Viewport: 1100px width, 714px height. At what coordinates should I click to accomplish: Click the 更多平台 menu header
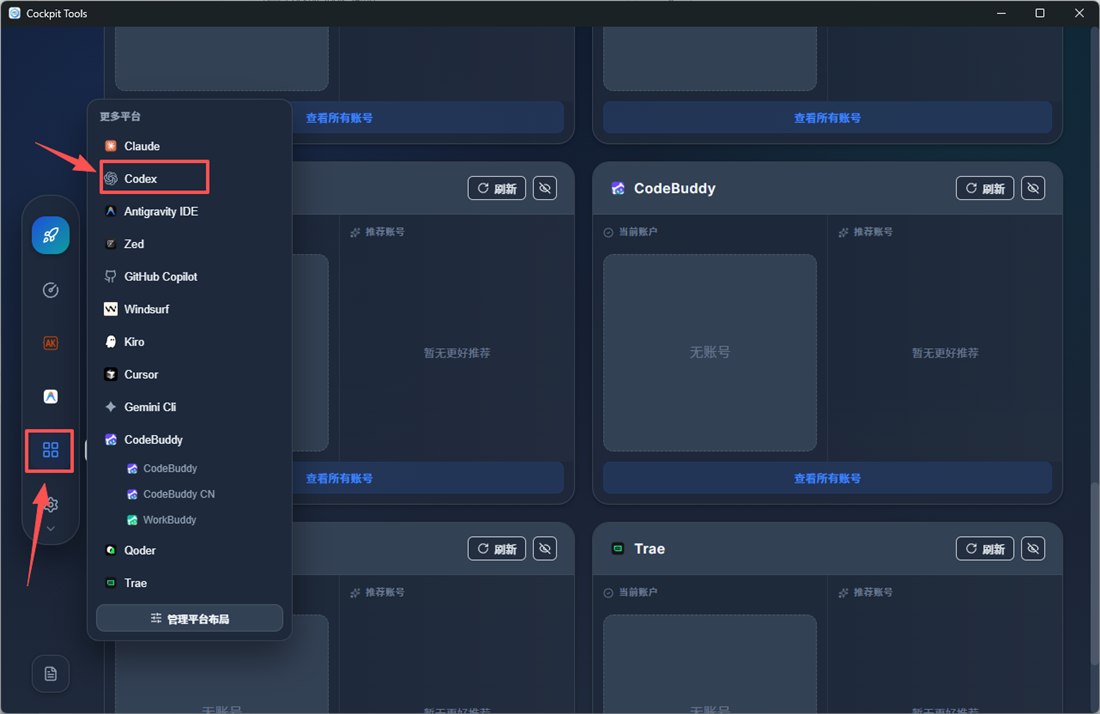(x=120, y=116)
